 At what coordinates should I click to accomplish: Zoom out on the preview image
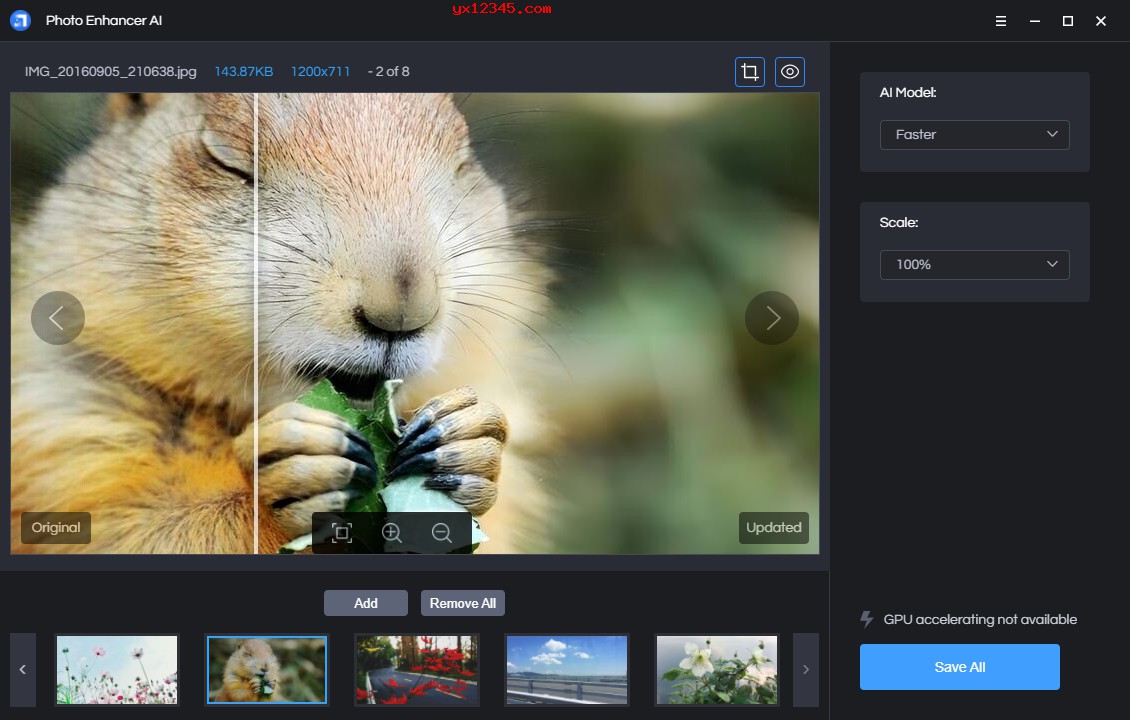pos(442,532)
